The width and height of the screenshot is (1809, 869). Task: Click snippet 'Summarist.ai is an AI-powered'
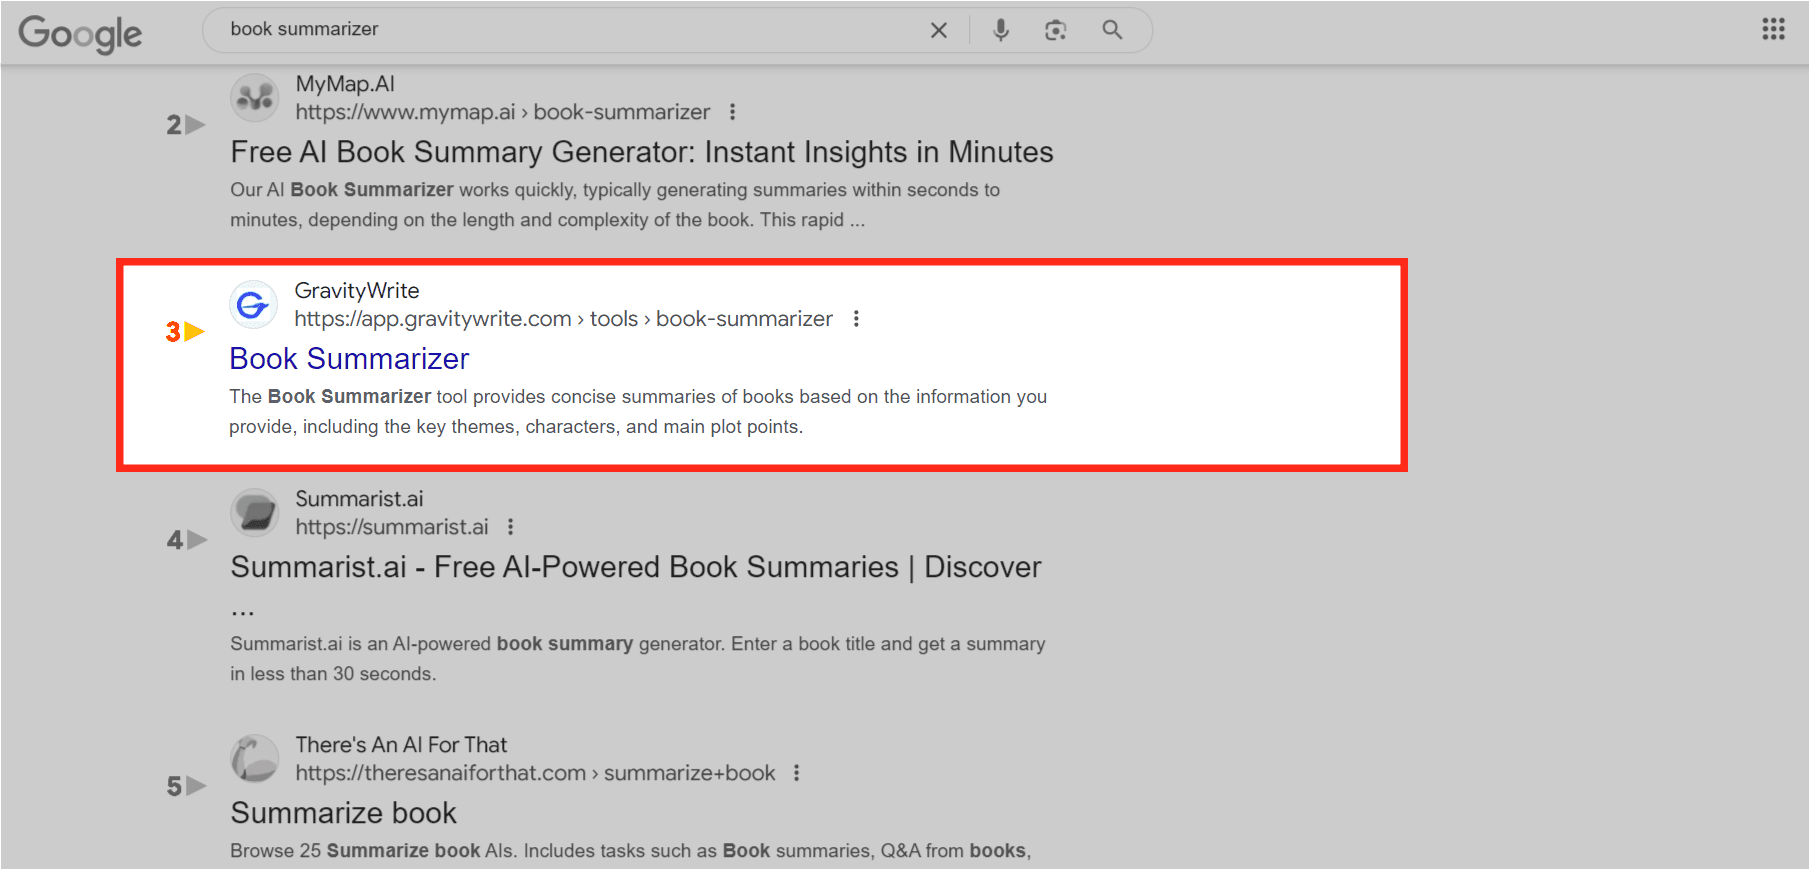point(637,659)
